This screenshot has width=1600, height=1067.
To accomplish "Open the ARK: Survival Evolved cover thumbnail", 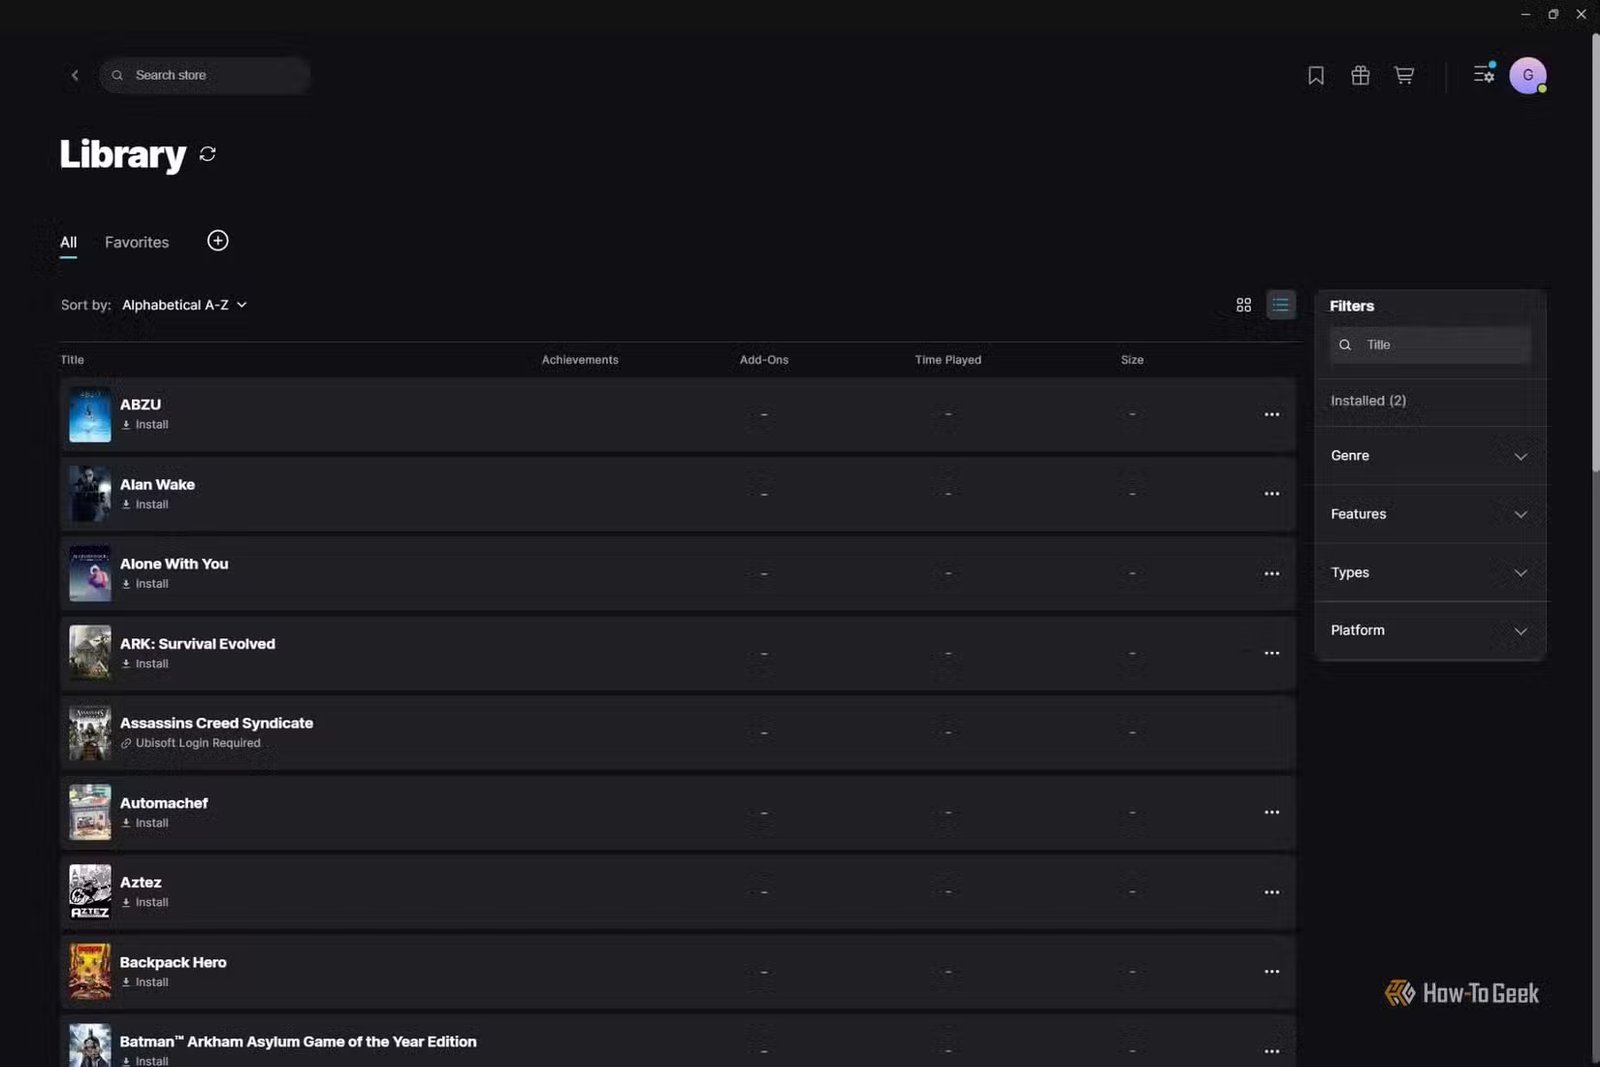I will (x=90, y=653).
